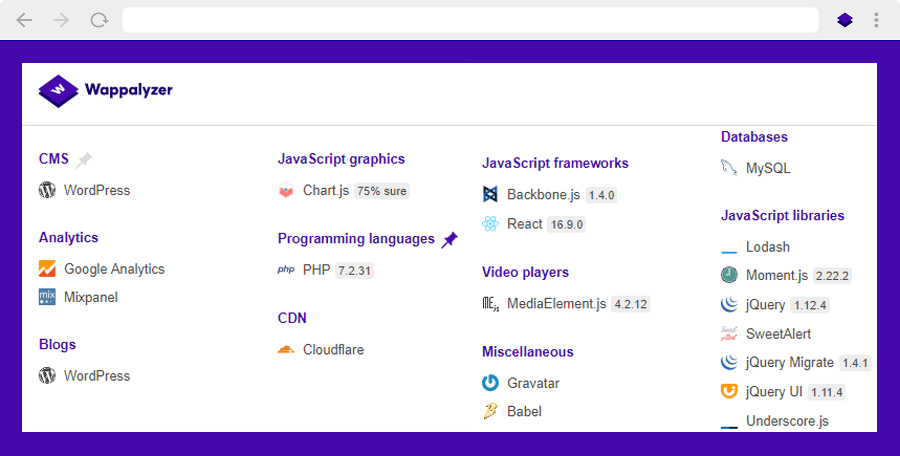Open the browser three-dot menu
900x456 pixels.
(876, 20)
